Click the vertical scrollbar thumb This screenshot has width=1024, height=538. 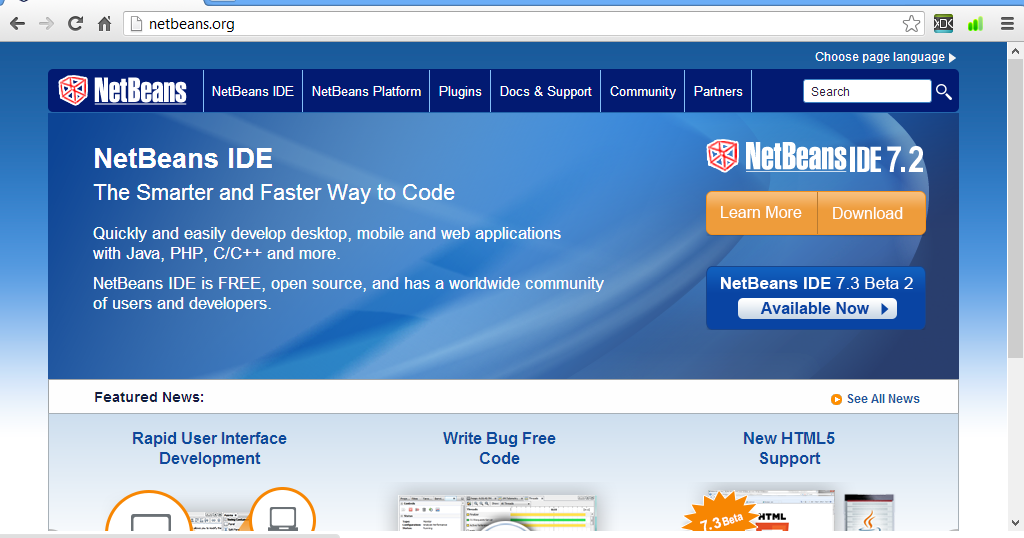(1016, 209)
